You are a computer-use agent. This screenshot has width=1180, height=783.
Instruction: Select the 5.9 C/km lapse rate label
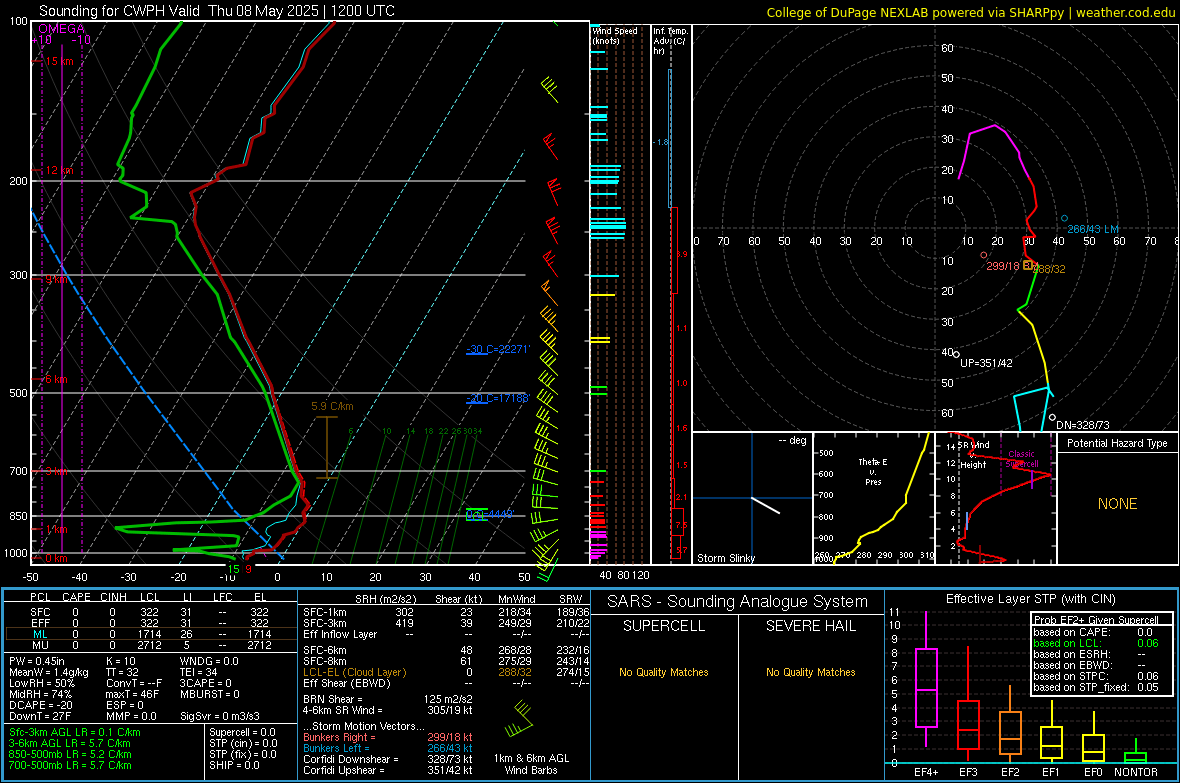[332, 407]
